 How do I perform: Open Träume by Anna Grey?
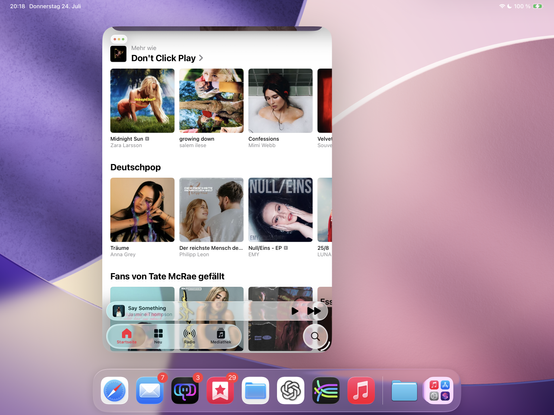142,210
